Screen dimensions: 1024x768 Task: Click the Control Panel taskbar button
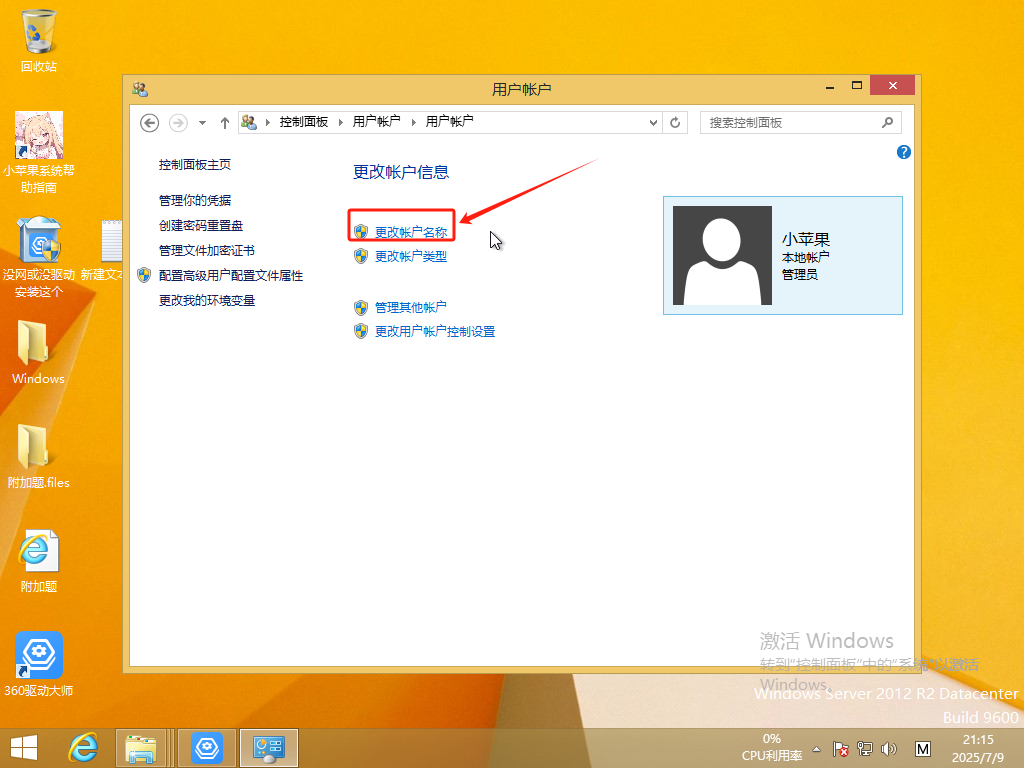point(268,748)
